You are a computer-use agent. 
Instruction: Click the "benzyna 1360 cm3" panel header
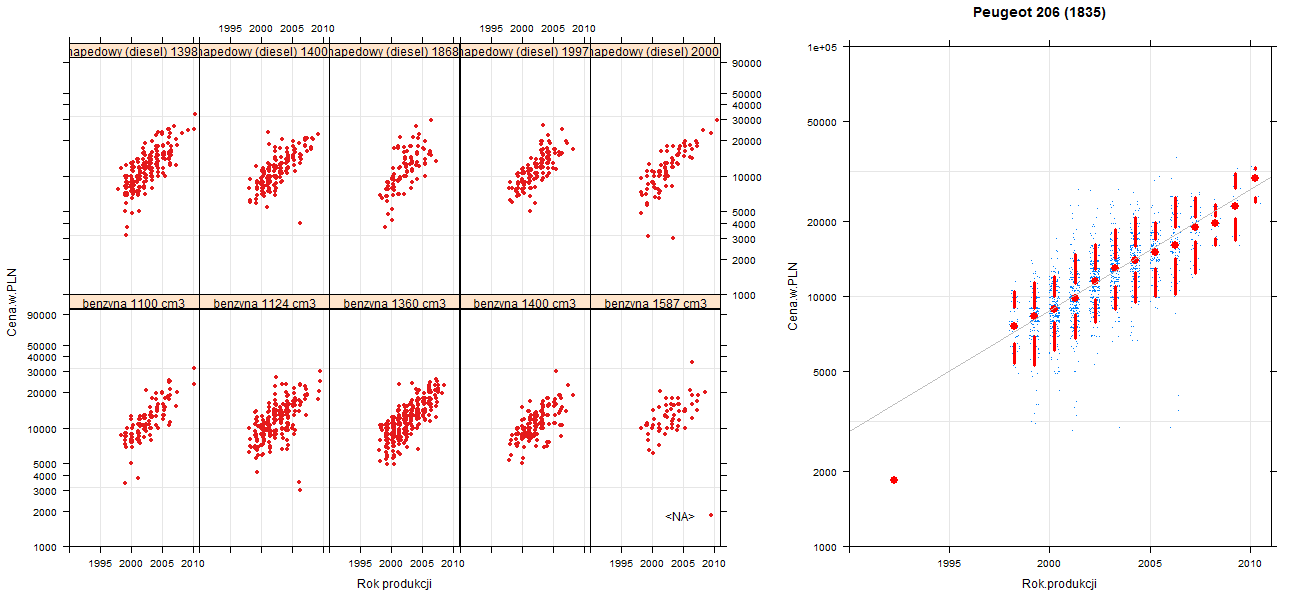[x=394, y=302]
